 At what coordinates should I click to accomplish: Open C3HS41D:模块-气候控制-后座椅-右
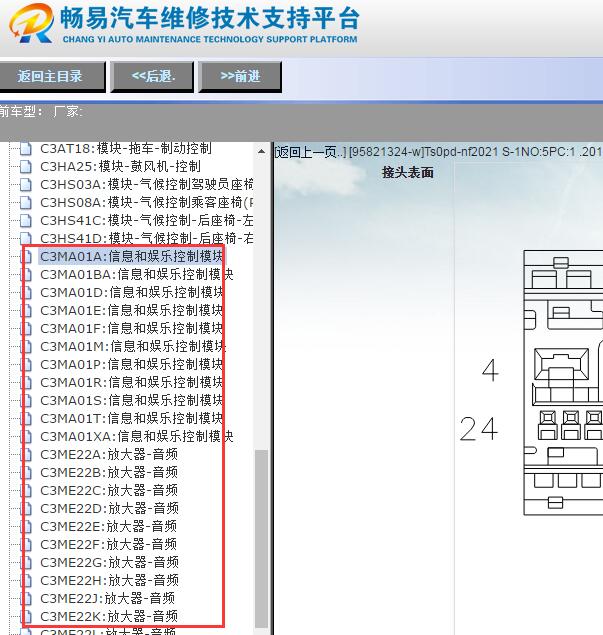(147, 238)
